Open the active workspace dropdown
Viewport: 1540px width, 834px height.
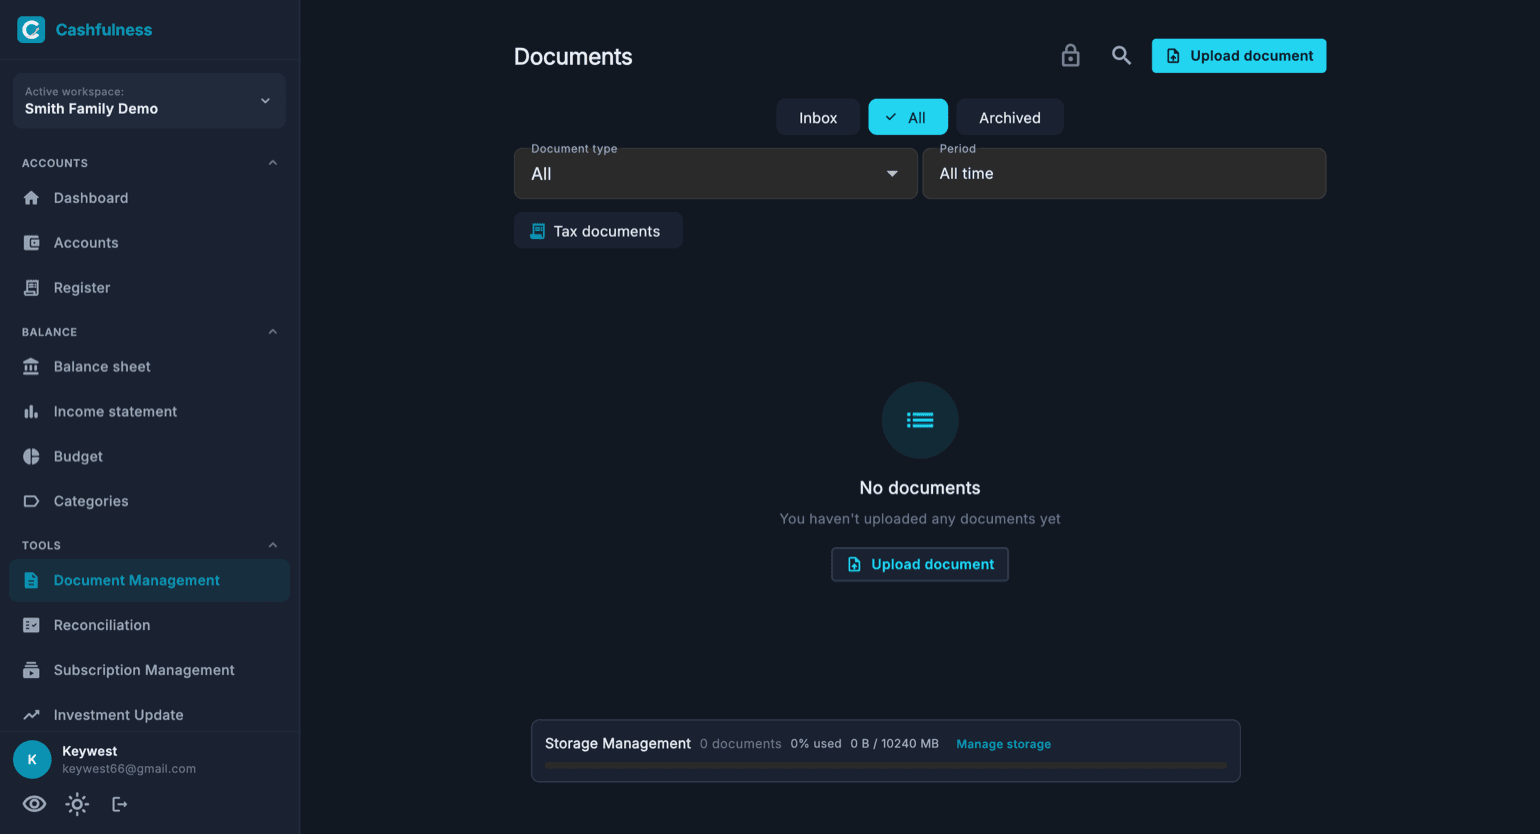(149, 100)
